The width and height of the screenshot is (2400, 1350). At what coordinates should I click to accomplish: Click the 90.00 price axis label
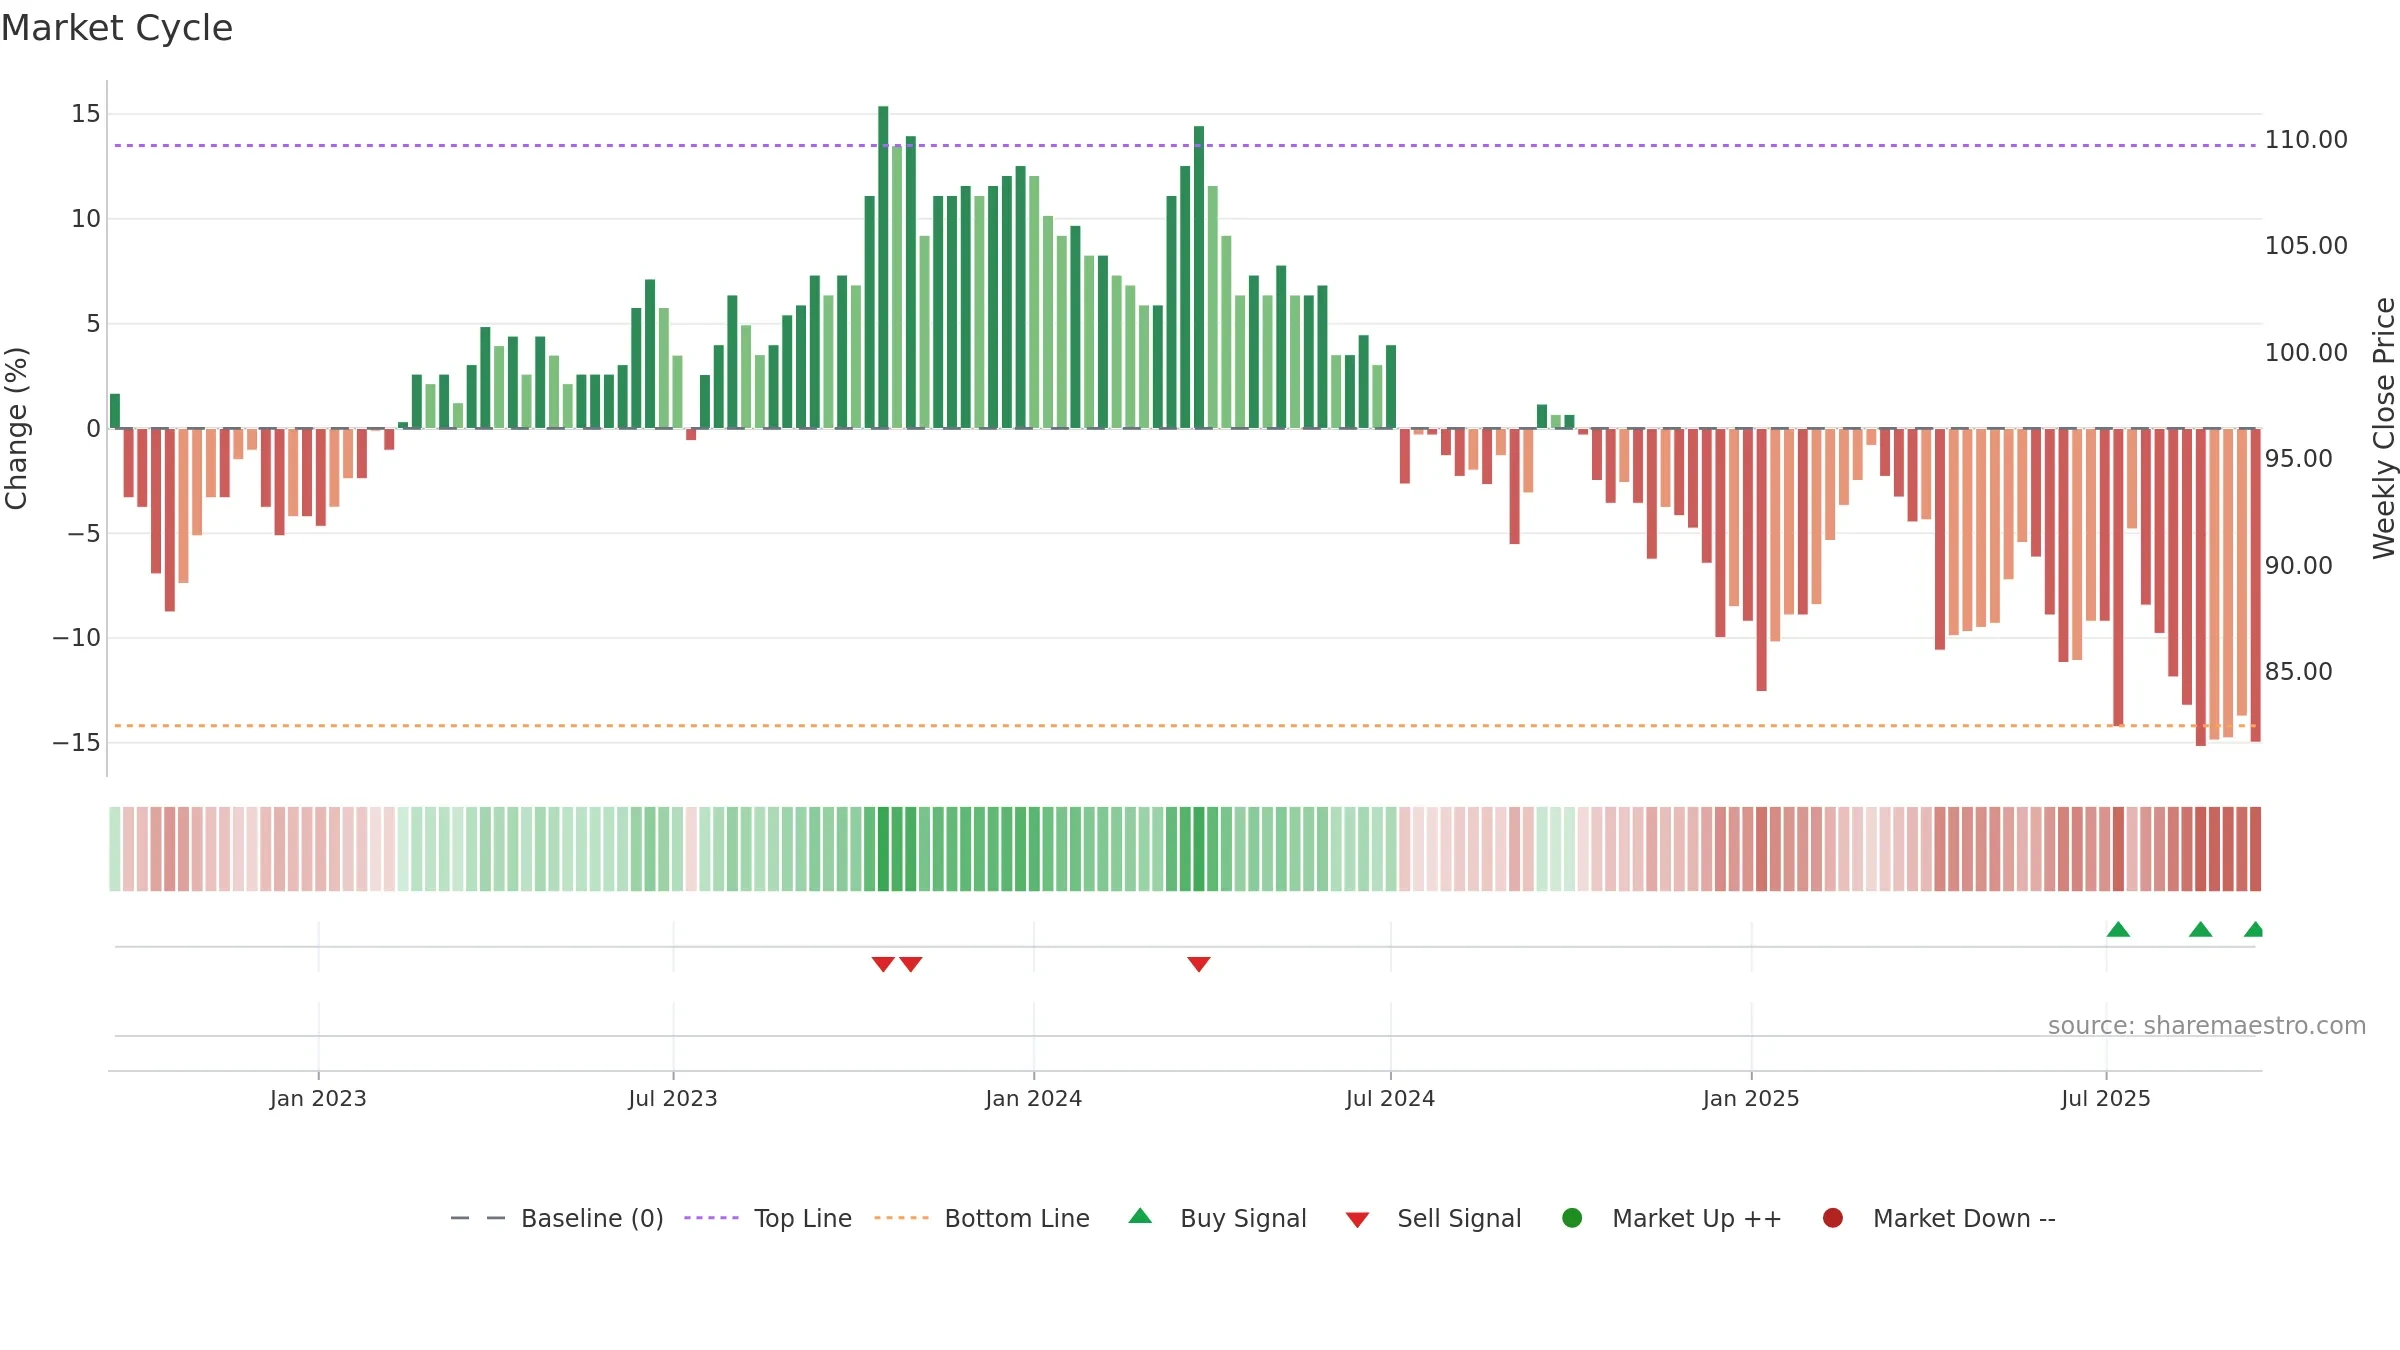(2299, 565)
